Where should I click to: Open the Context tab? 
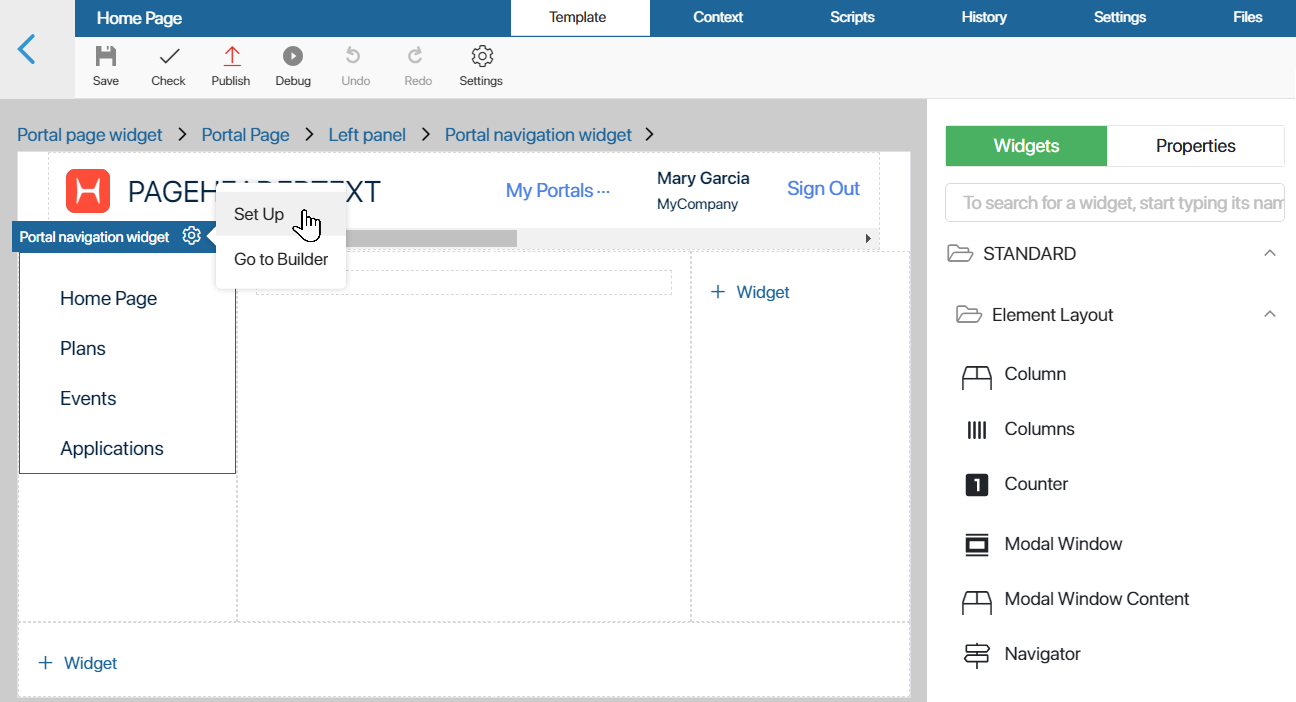[718, 17]
